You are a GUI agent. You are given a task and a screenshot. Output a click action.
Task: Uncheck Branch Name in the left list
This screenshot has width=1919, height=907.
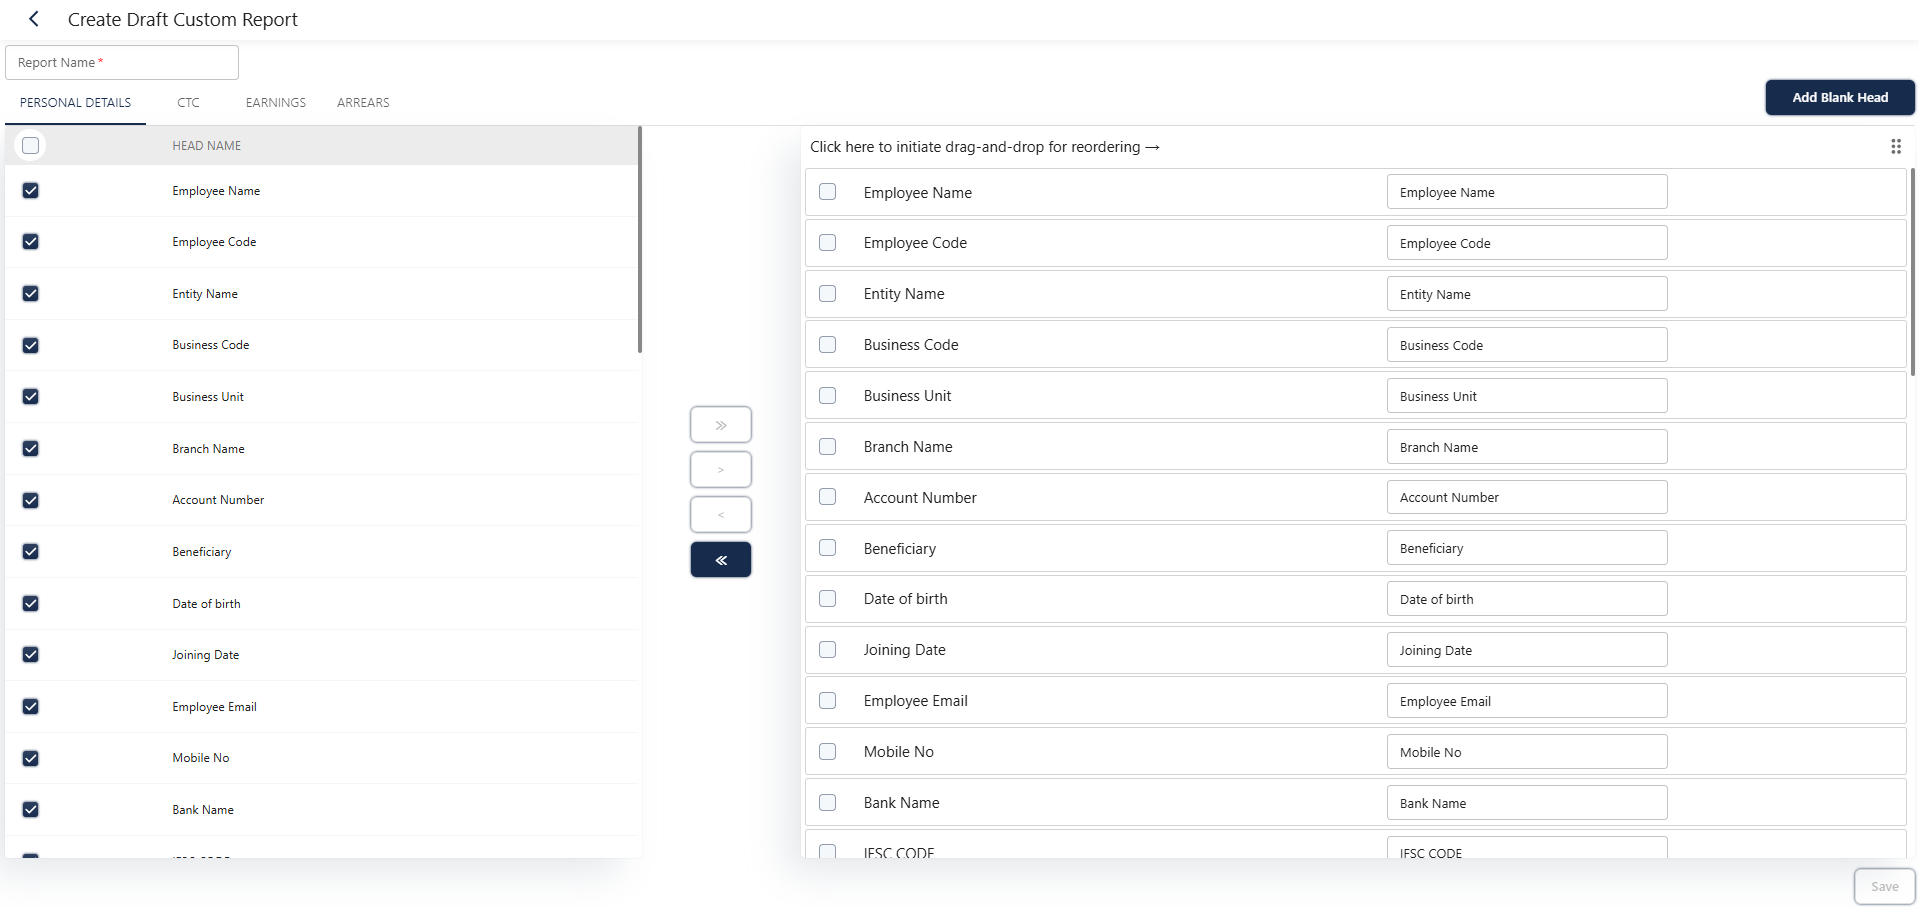pos(31,449)
